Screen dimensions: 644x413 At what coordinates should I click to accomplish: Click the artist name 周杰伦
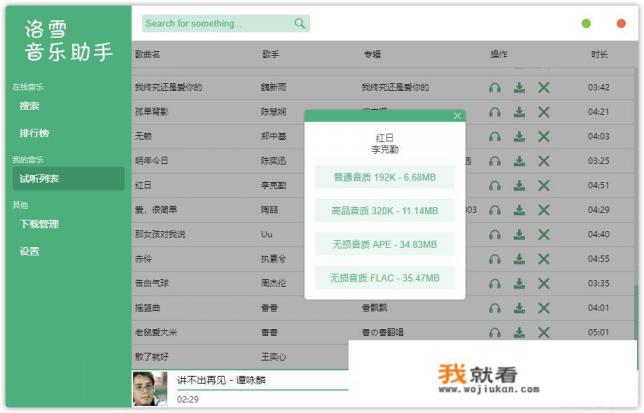[x=274, y=283]
